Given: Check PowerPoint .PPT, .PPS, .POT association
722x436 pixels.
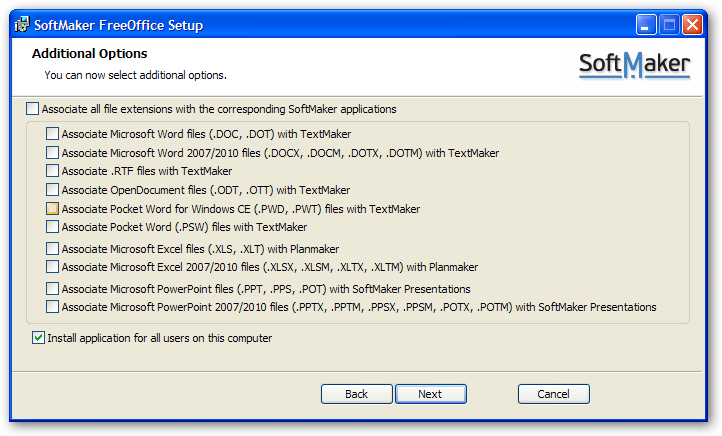Looking at the screenshot, I should coord(52,289).
